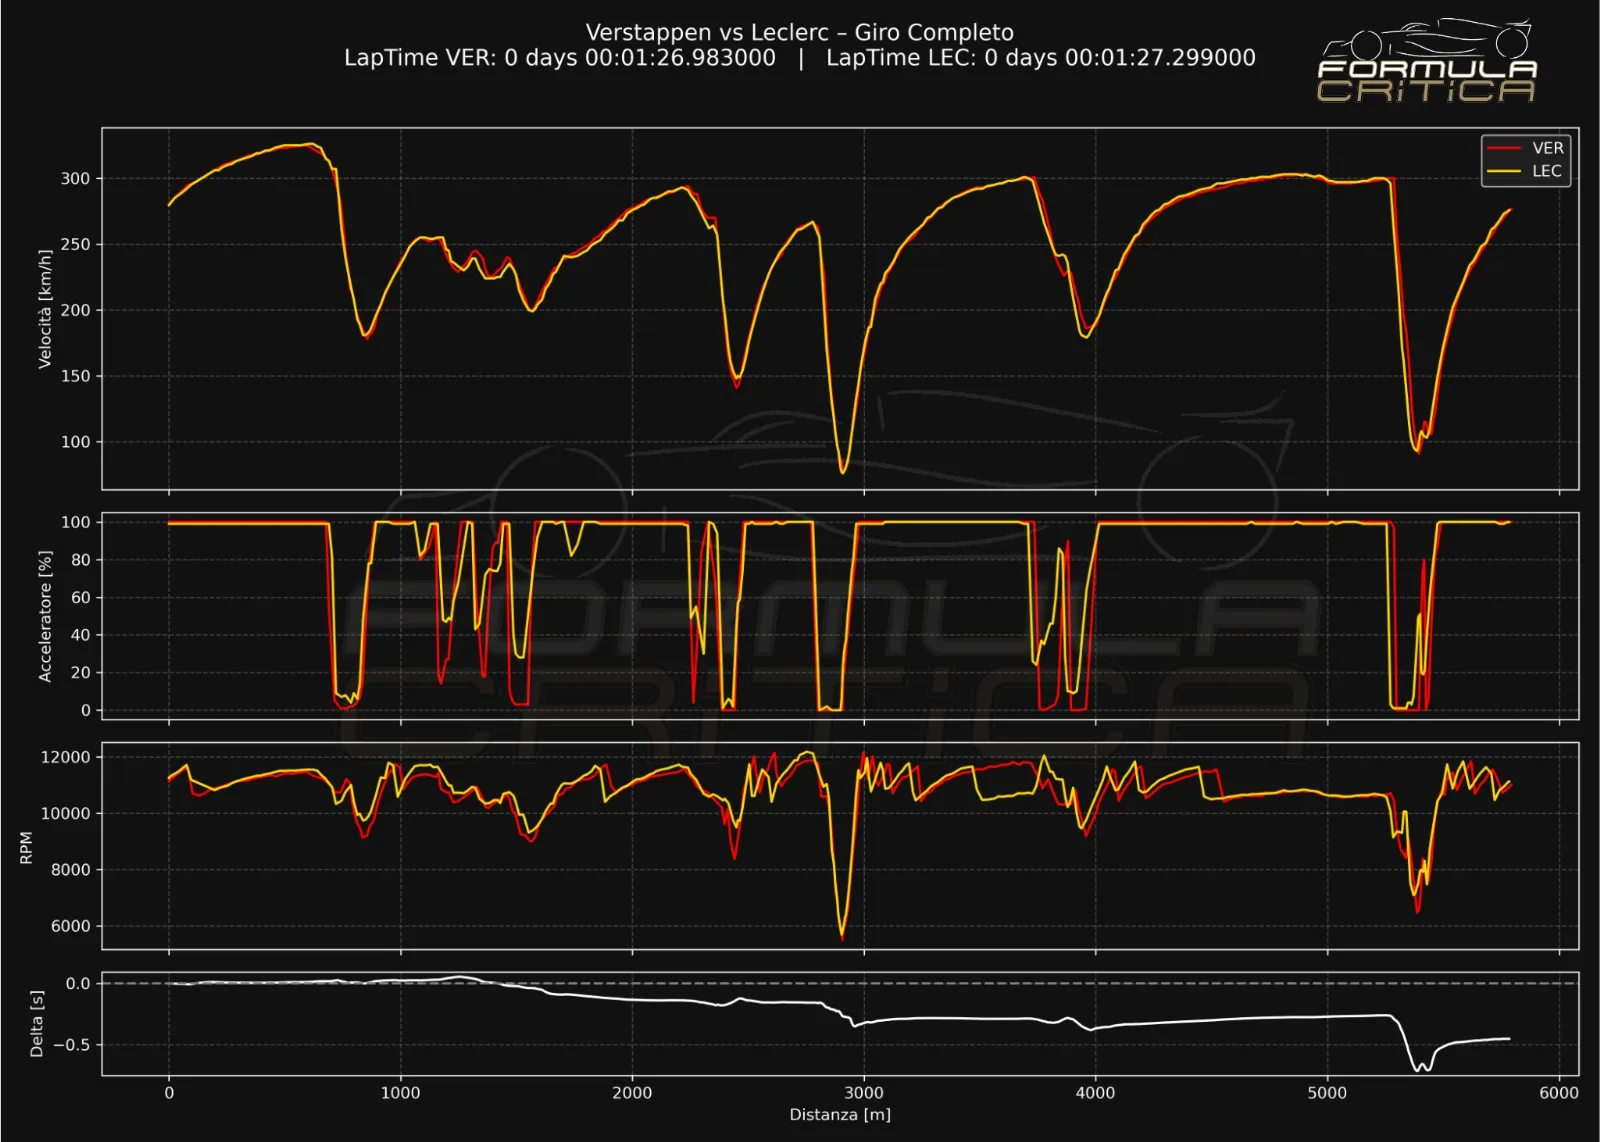Click the −0.5 tick on delta axis
Screen dimensions: 1600x1142
coord(72,1045)
